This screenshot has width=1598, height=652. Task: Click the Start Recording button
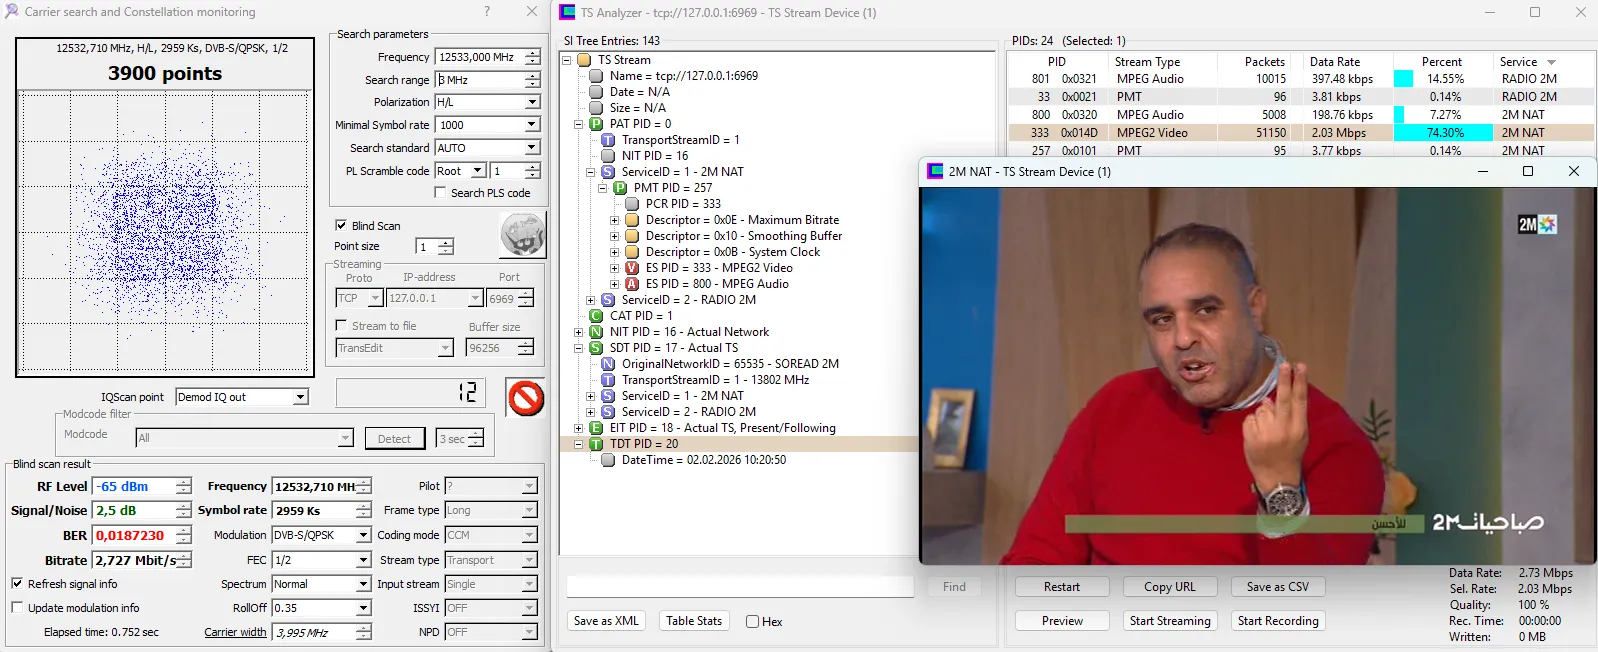[1277, 621]
